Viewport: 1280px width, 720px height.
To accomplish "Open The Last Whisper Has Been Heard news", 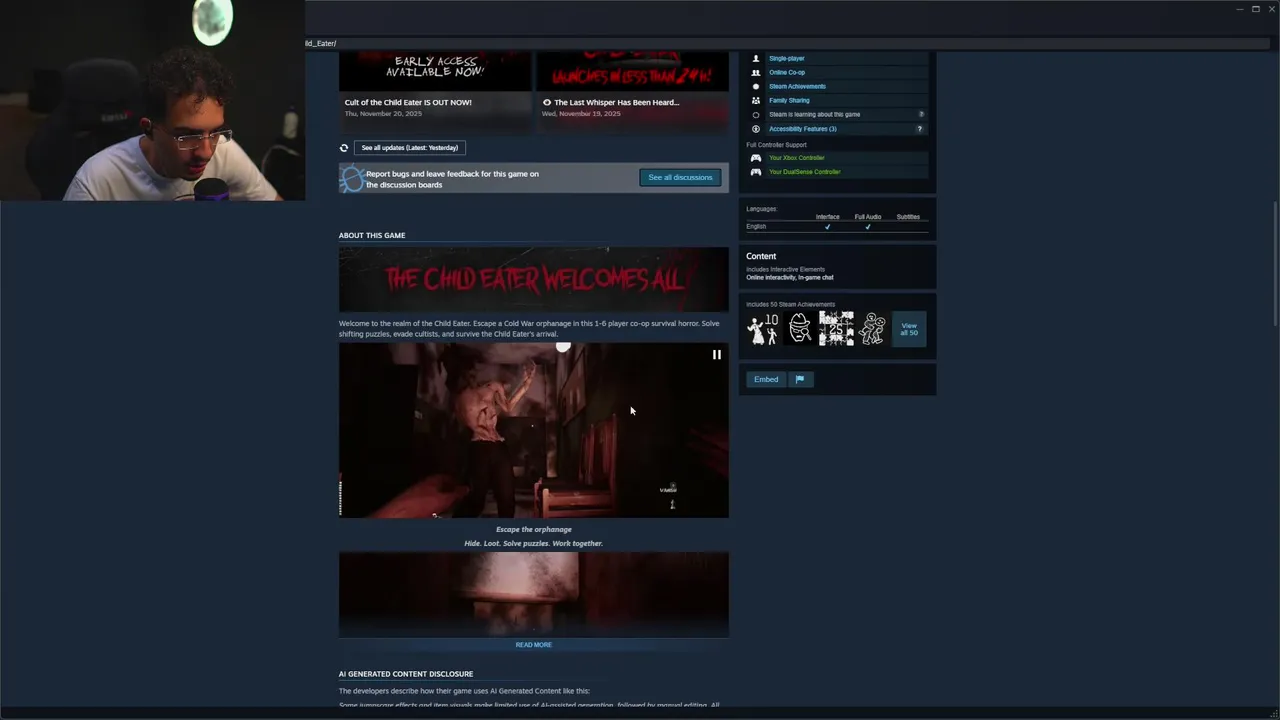I will (616, 102).
